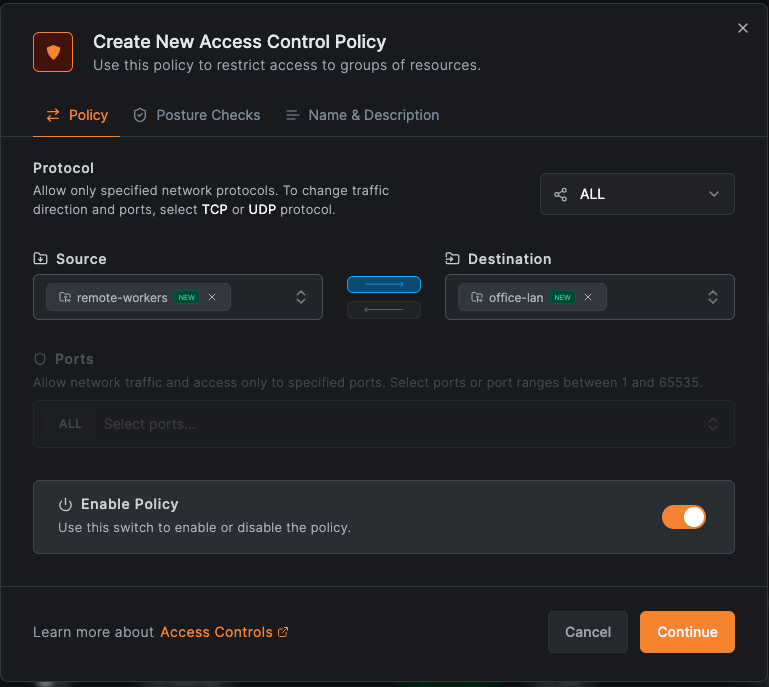Expand the Destination groups selector
The width and height of the screenshot is (769, 687).
713,297
